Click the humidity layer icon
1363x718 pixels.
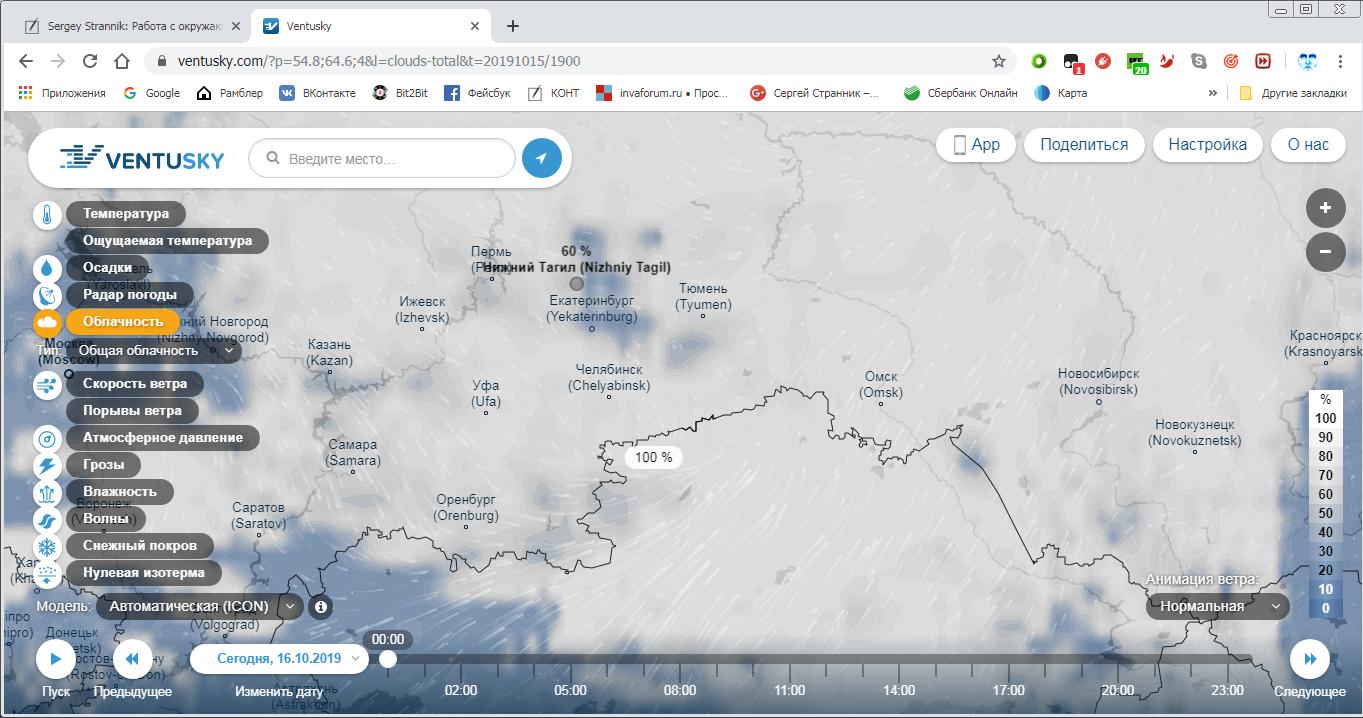point(47,493)
